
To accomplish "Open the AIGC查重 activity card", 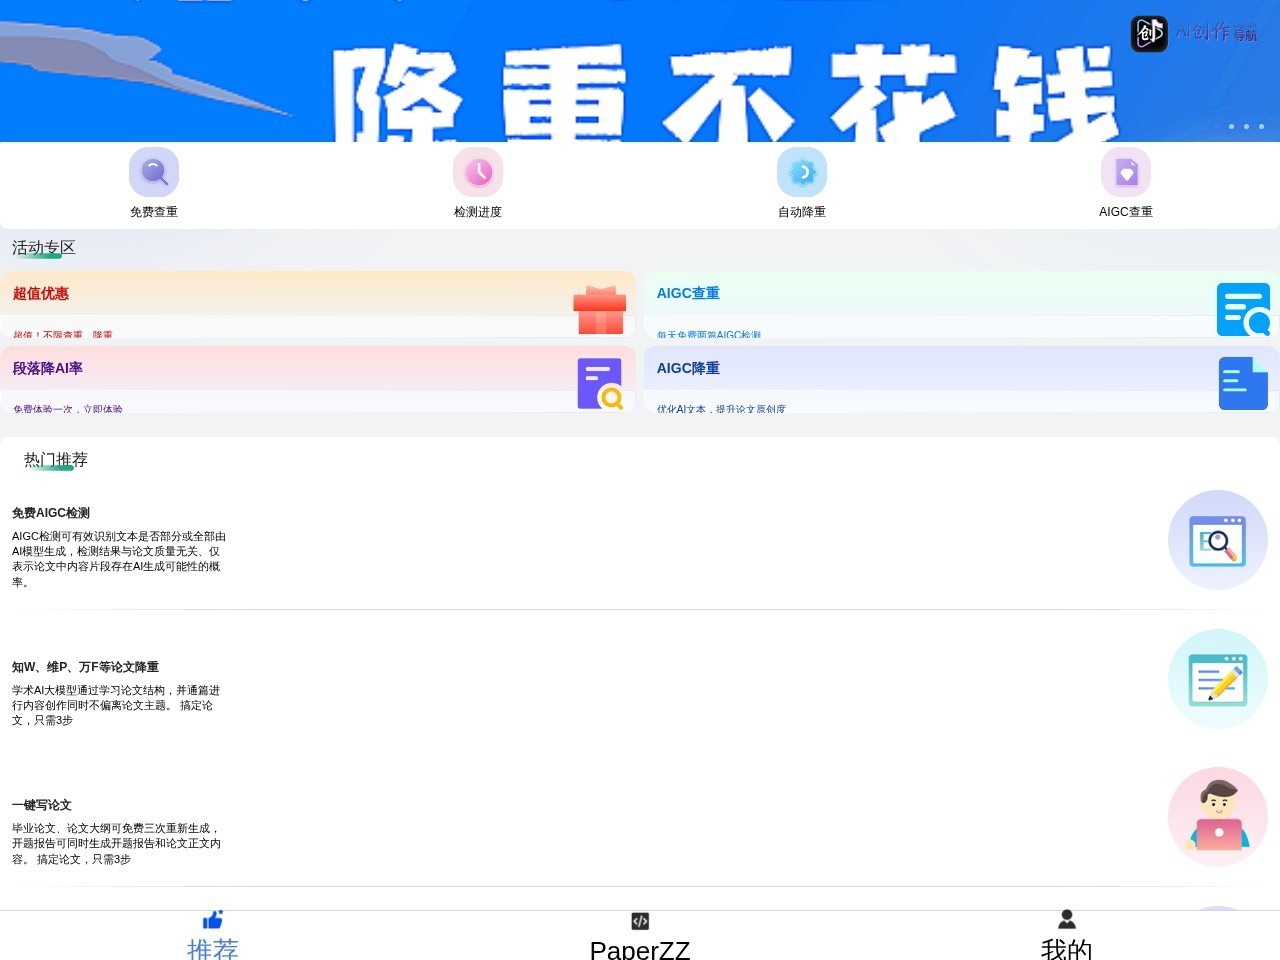I will (962, 304).
